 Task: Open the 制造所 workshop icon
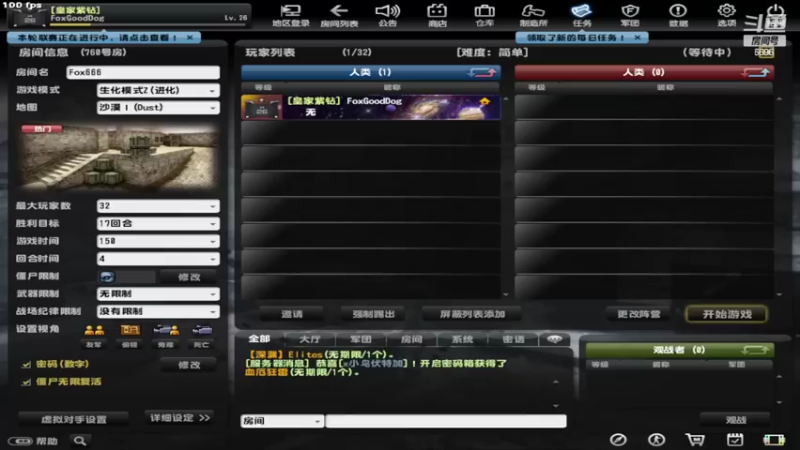tap(533, 15)
